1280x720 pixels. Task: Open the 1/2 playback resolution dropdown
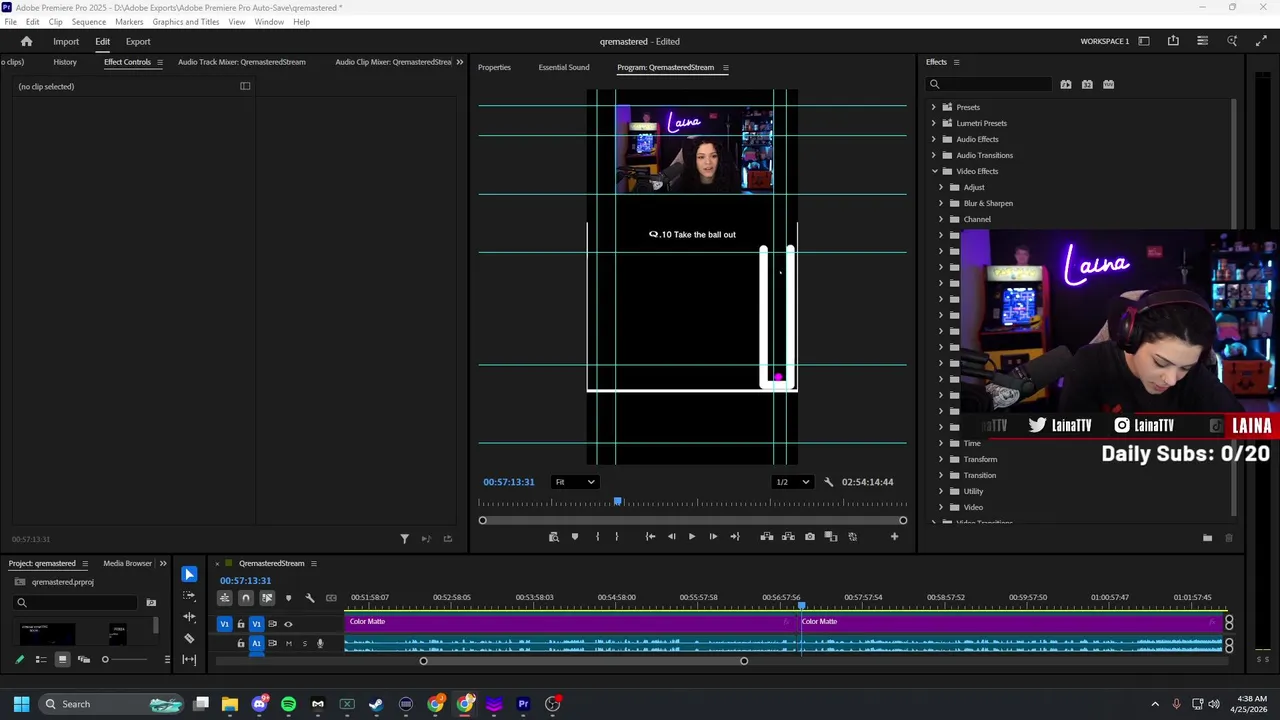pyautogui.click(x=792, y=482)
